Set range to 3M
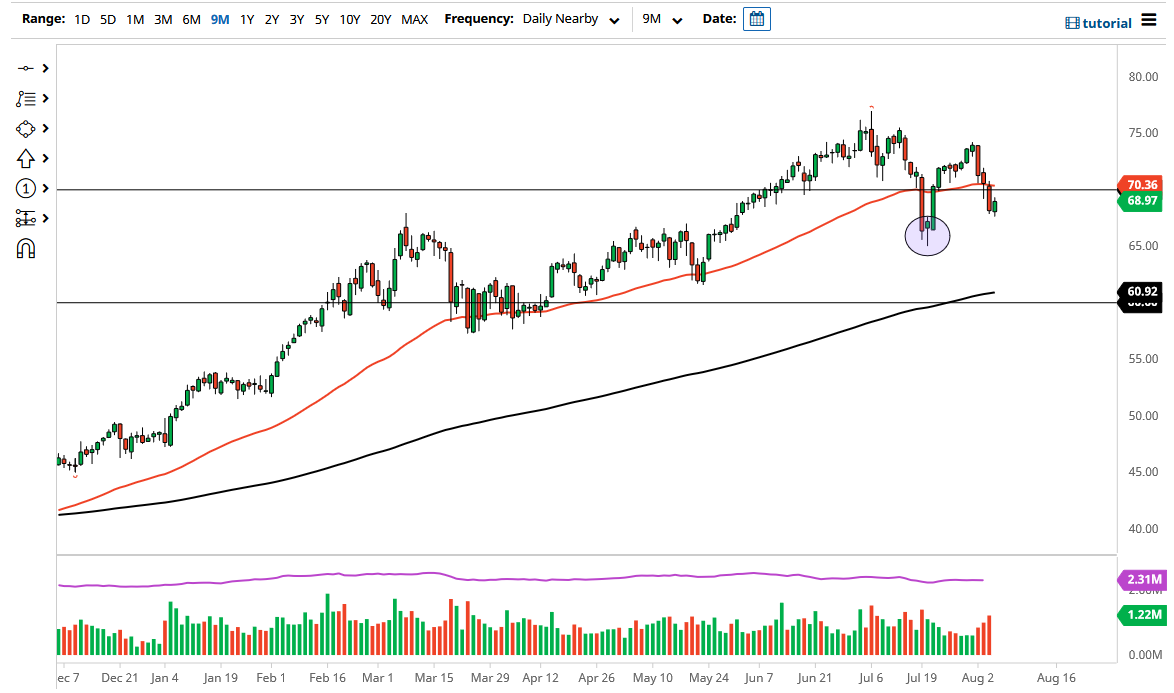The image size is (1174, 693). tap(163, 19)
